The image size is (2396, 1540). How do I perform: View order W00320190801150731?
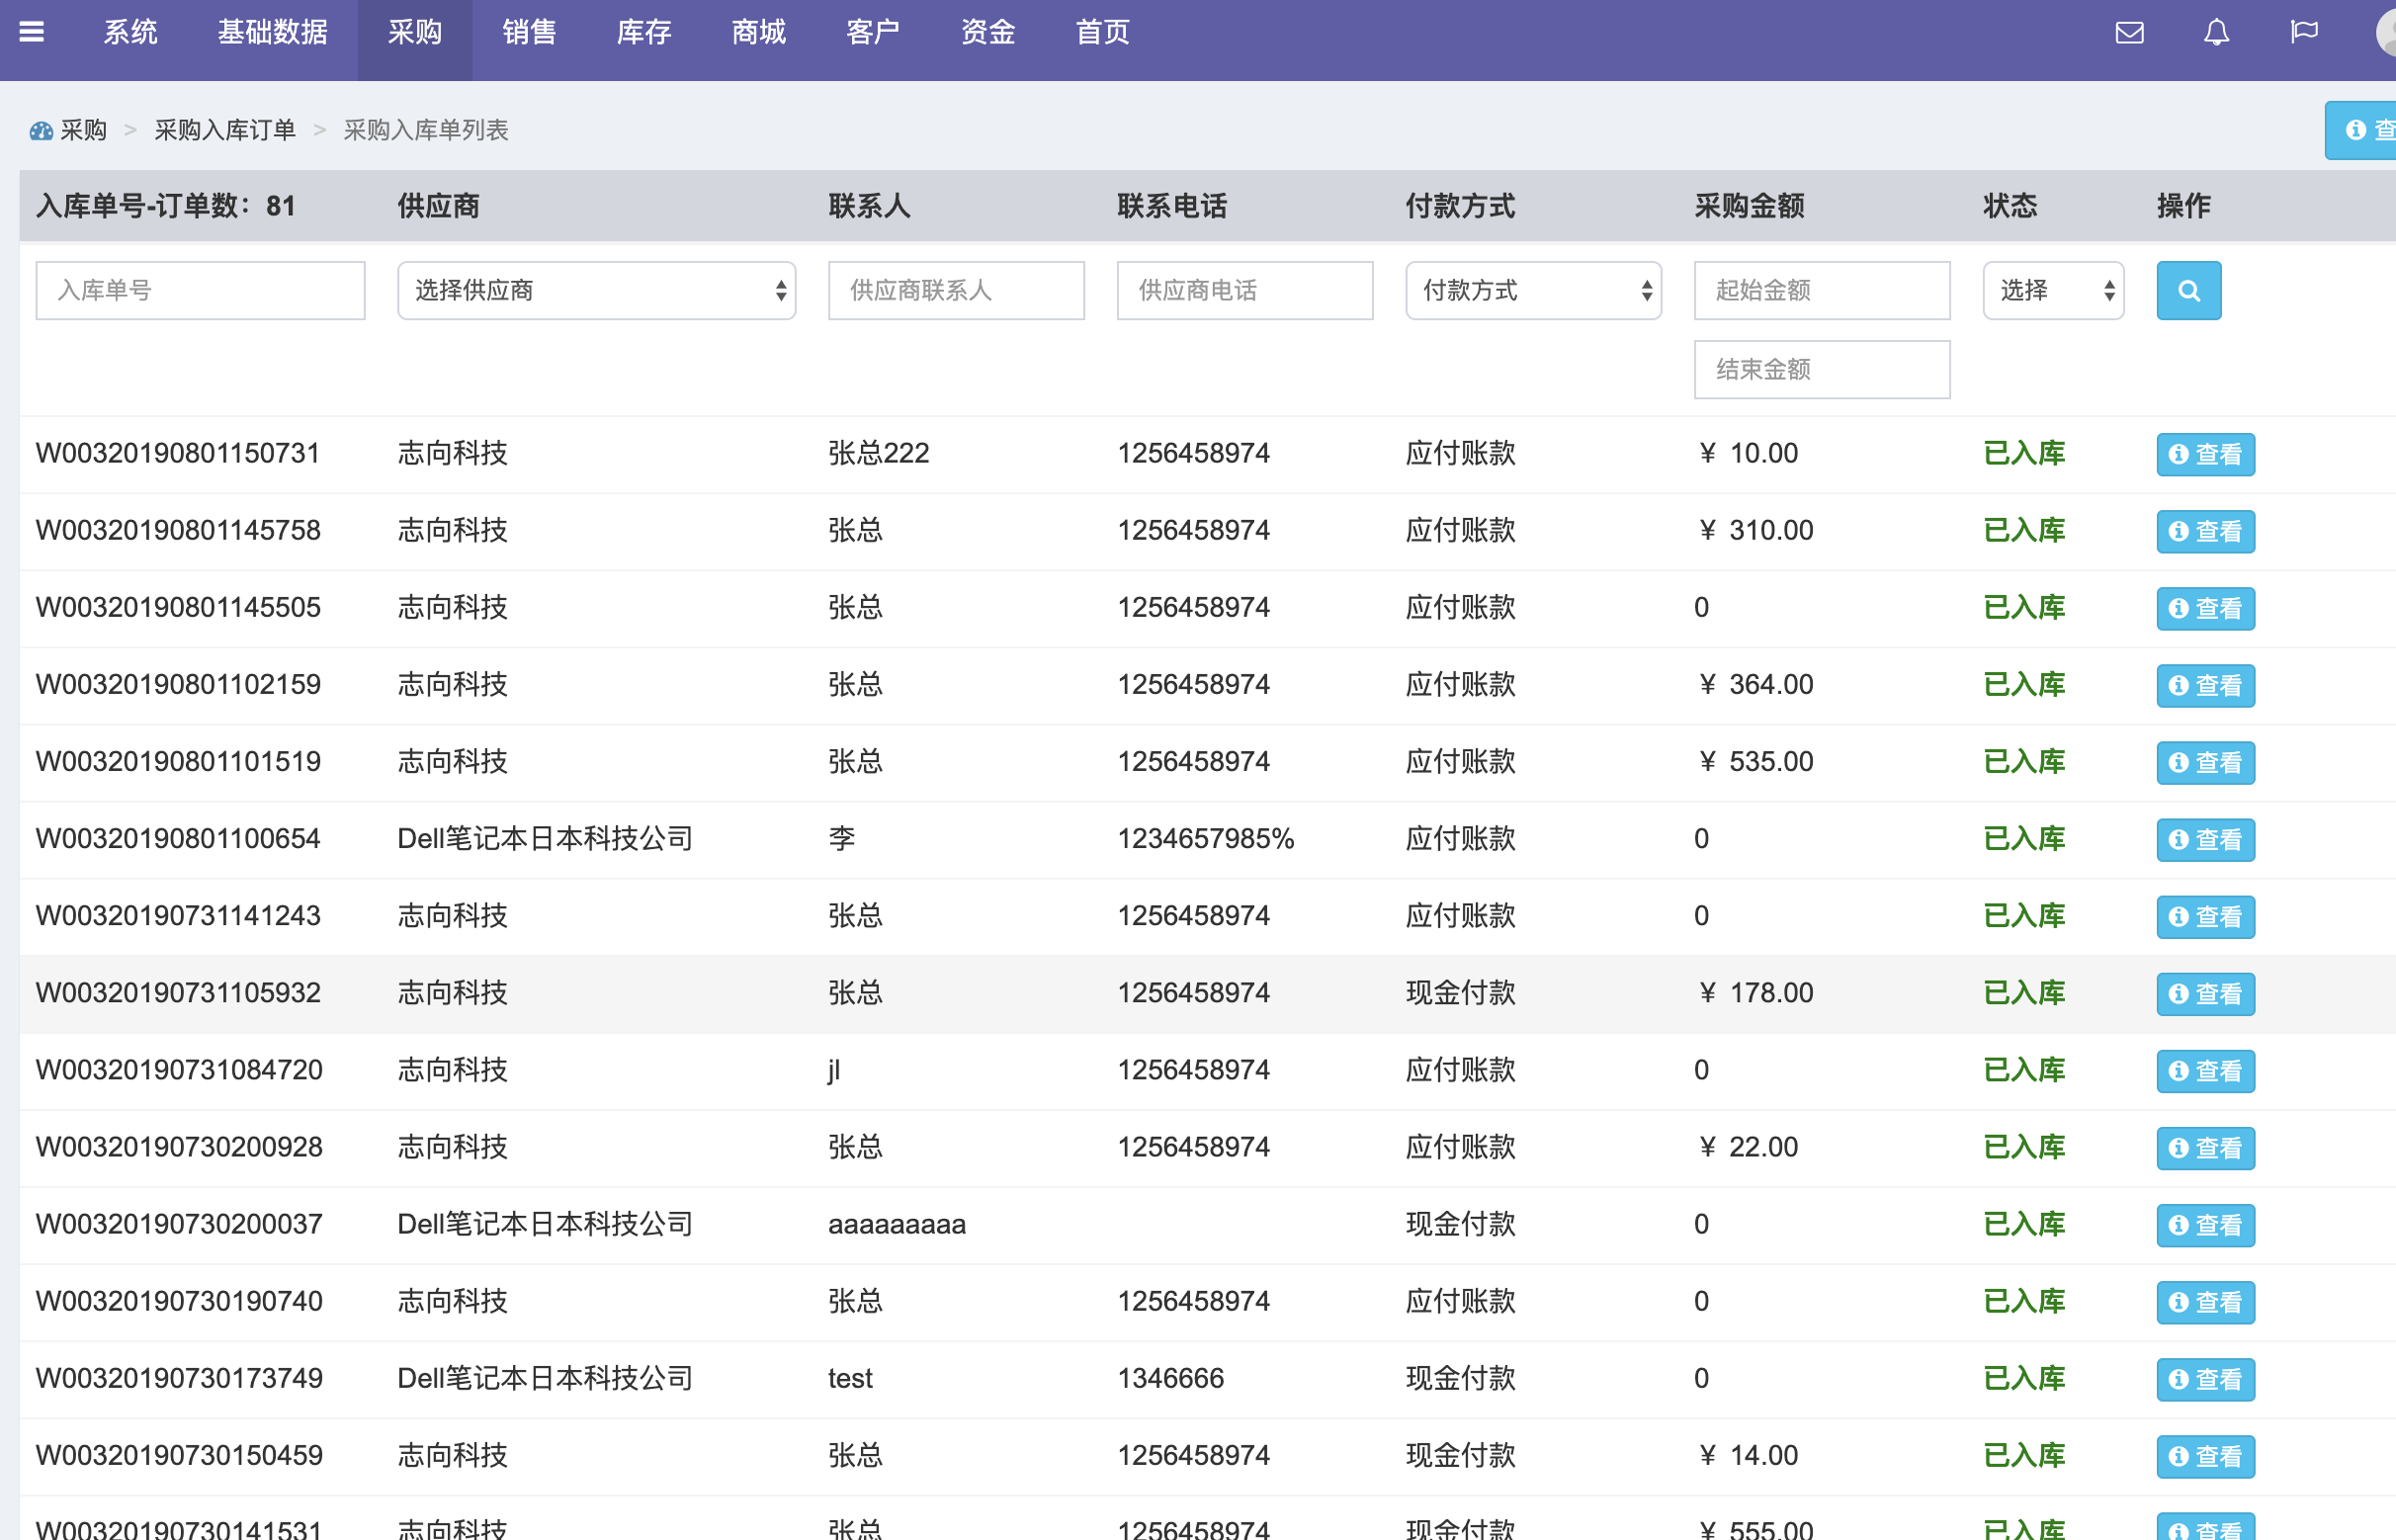click(x=2206, y=455)
